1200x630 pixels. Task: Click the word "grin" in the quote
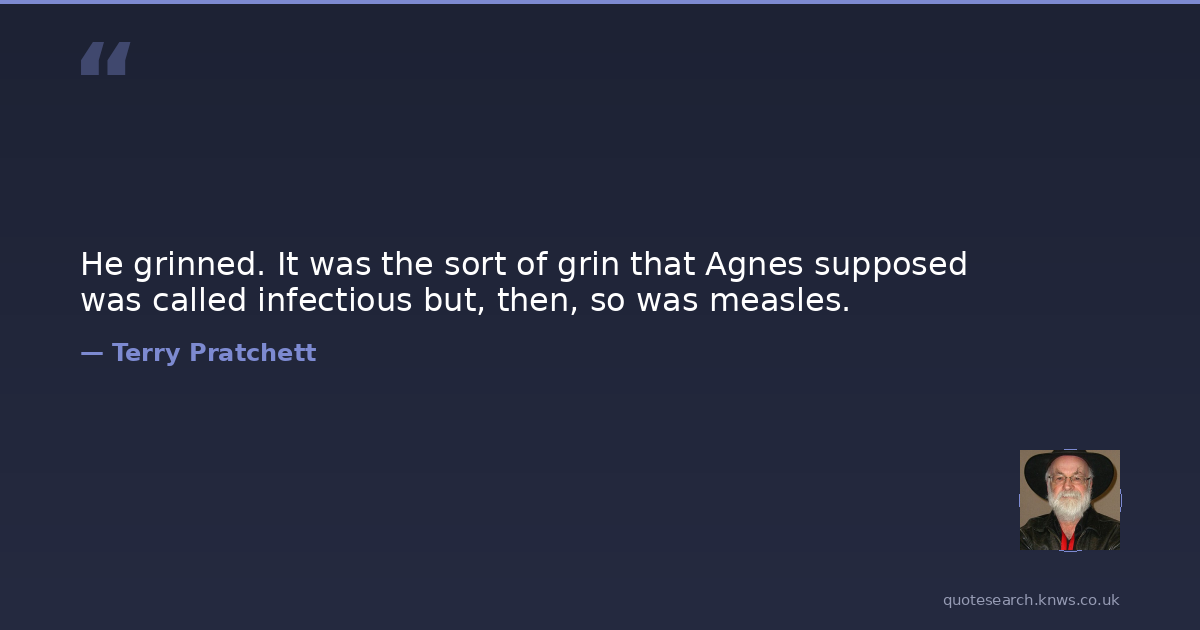[588, 265]
